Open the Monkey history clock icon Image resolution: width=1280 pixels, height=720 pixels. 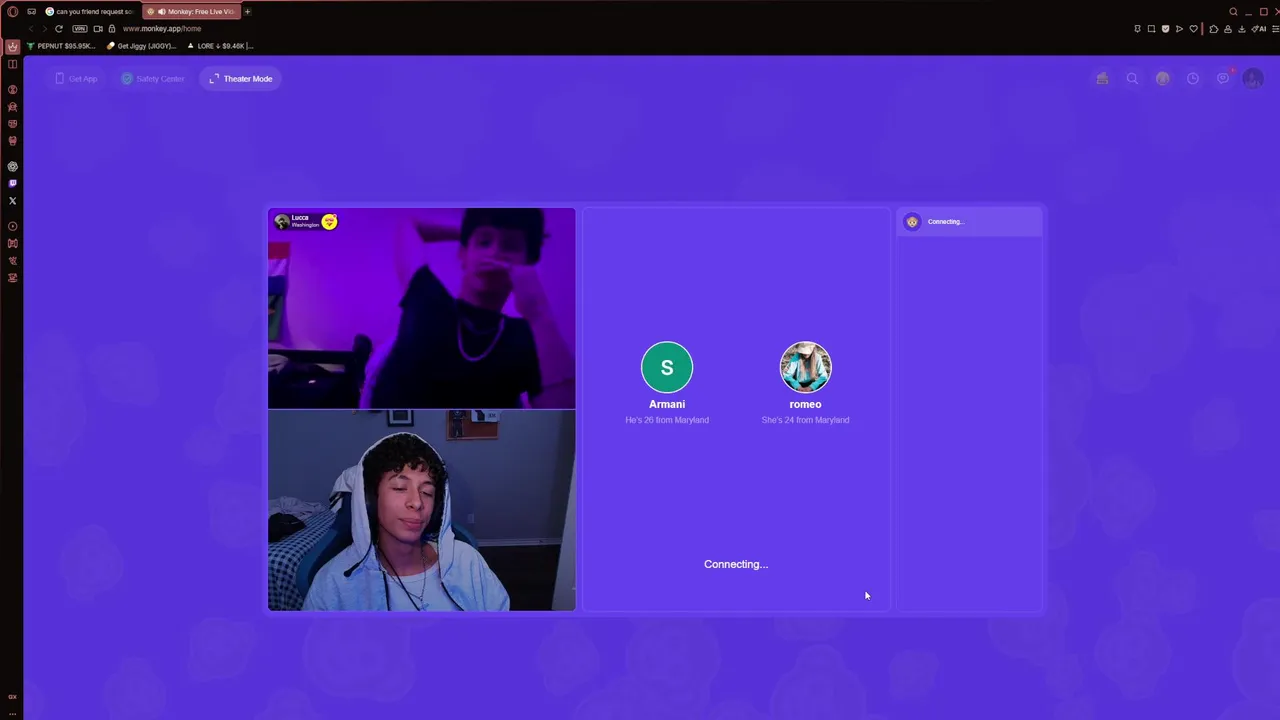(1193, 78)
